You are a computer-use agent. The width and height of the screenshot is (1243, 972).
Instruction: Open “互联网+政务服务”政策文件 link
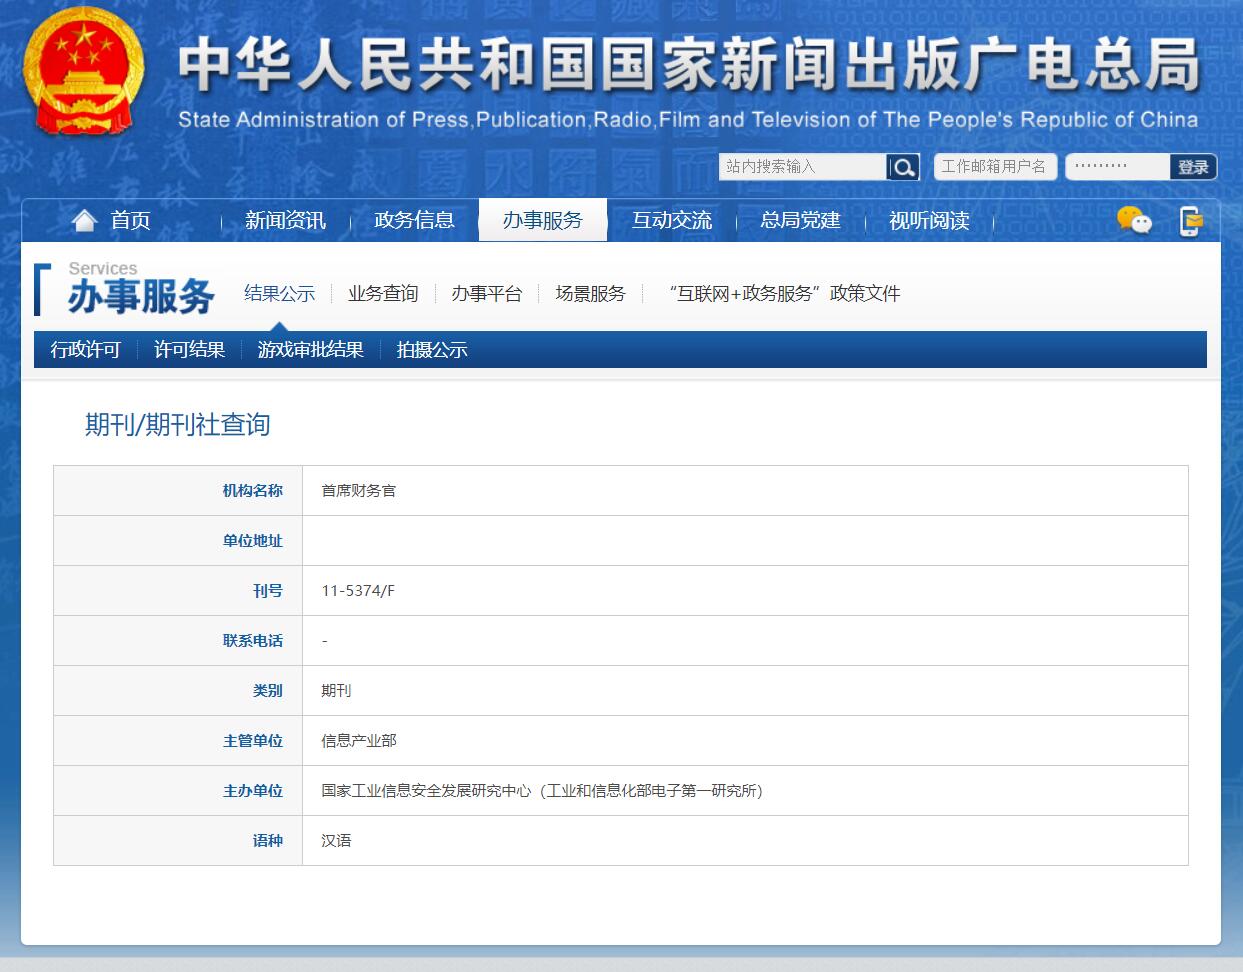pos(784,294)
